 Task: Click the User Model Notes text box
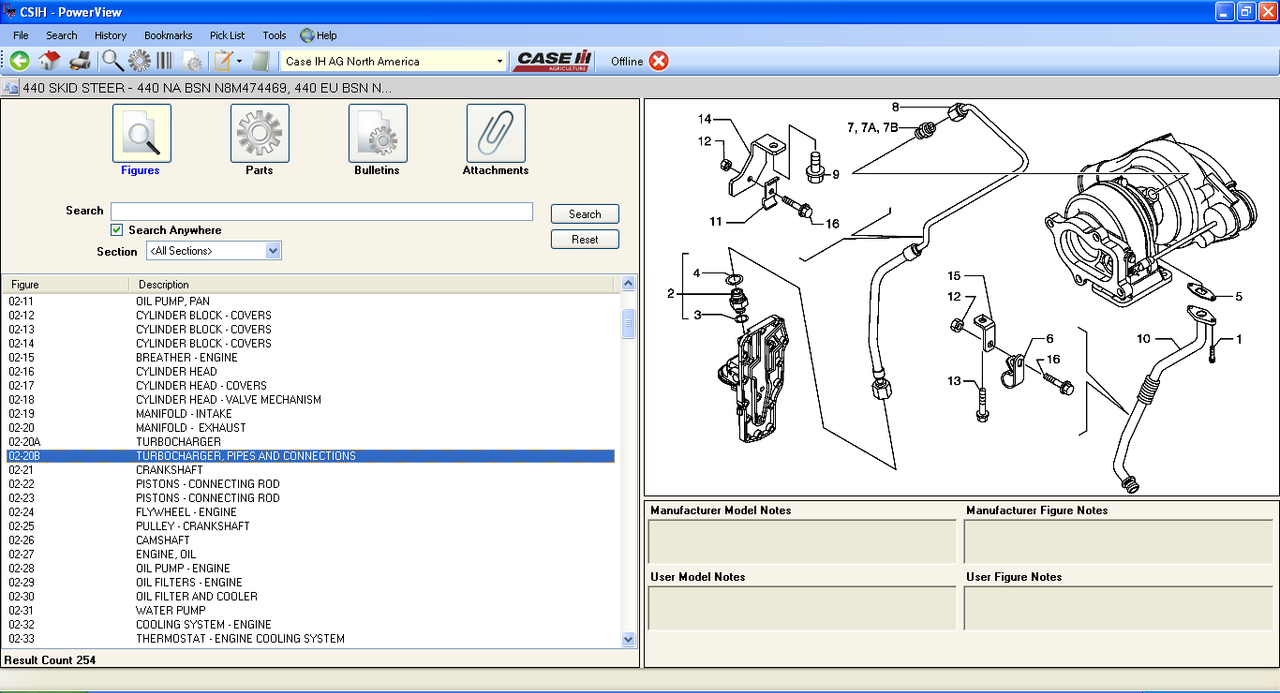tap(802, 608)
